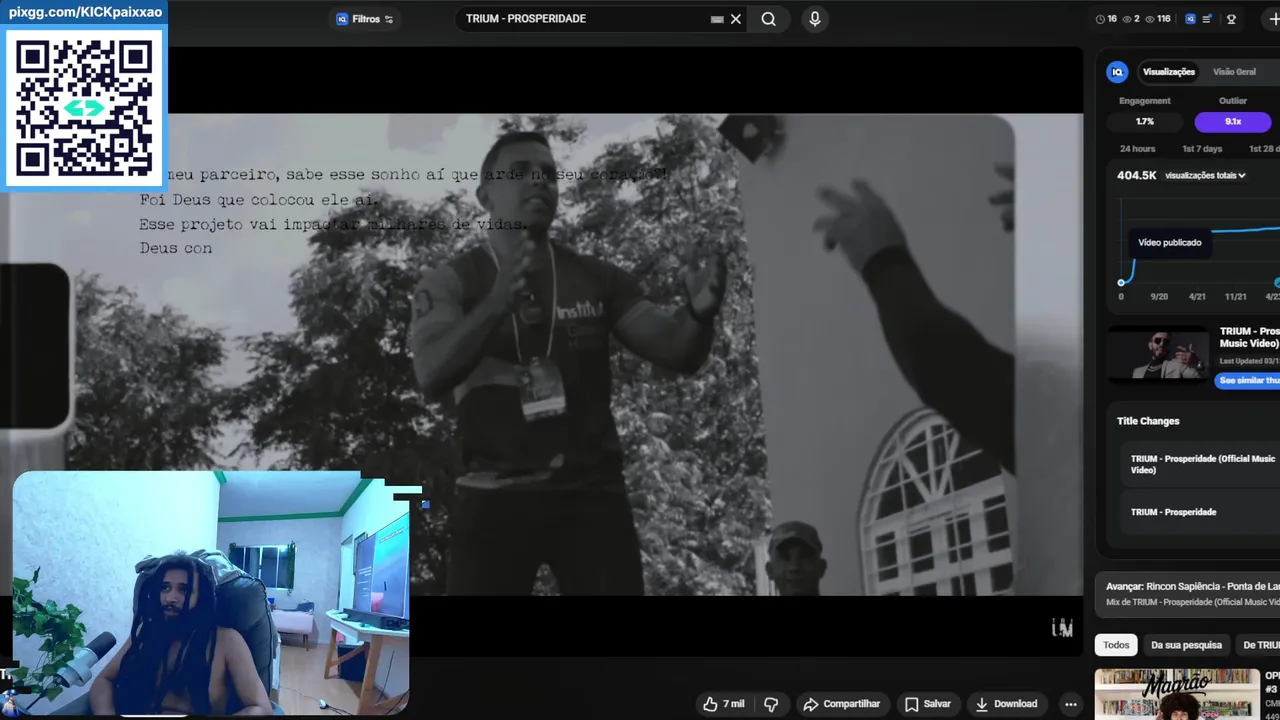Select the 1st 7 days time range
Image resolution: width=1280 pixels, height=720 pixels.
coord(1202,149)
